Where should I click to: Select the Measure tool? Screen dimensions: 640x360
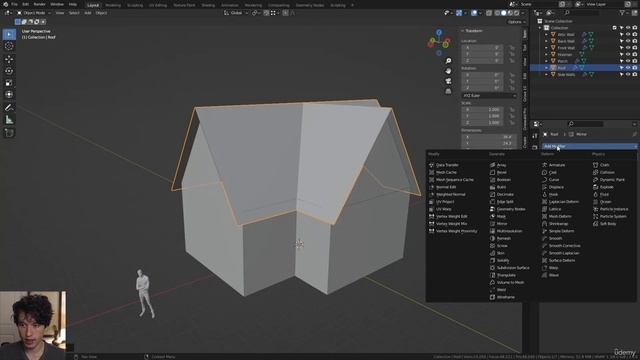(x=9, y=120)
